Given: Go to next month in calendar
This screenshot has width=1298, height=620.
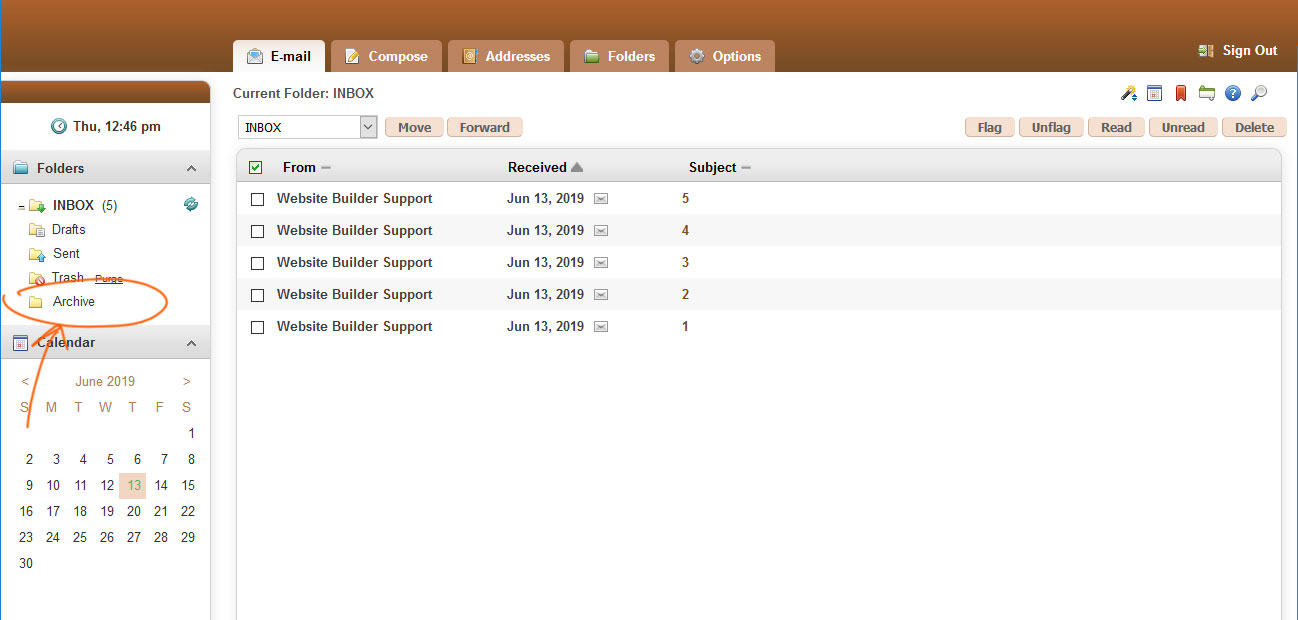Looking at the screenshot, I should pos(187,382).
